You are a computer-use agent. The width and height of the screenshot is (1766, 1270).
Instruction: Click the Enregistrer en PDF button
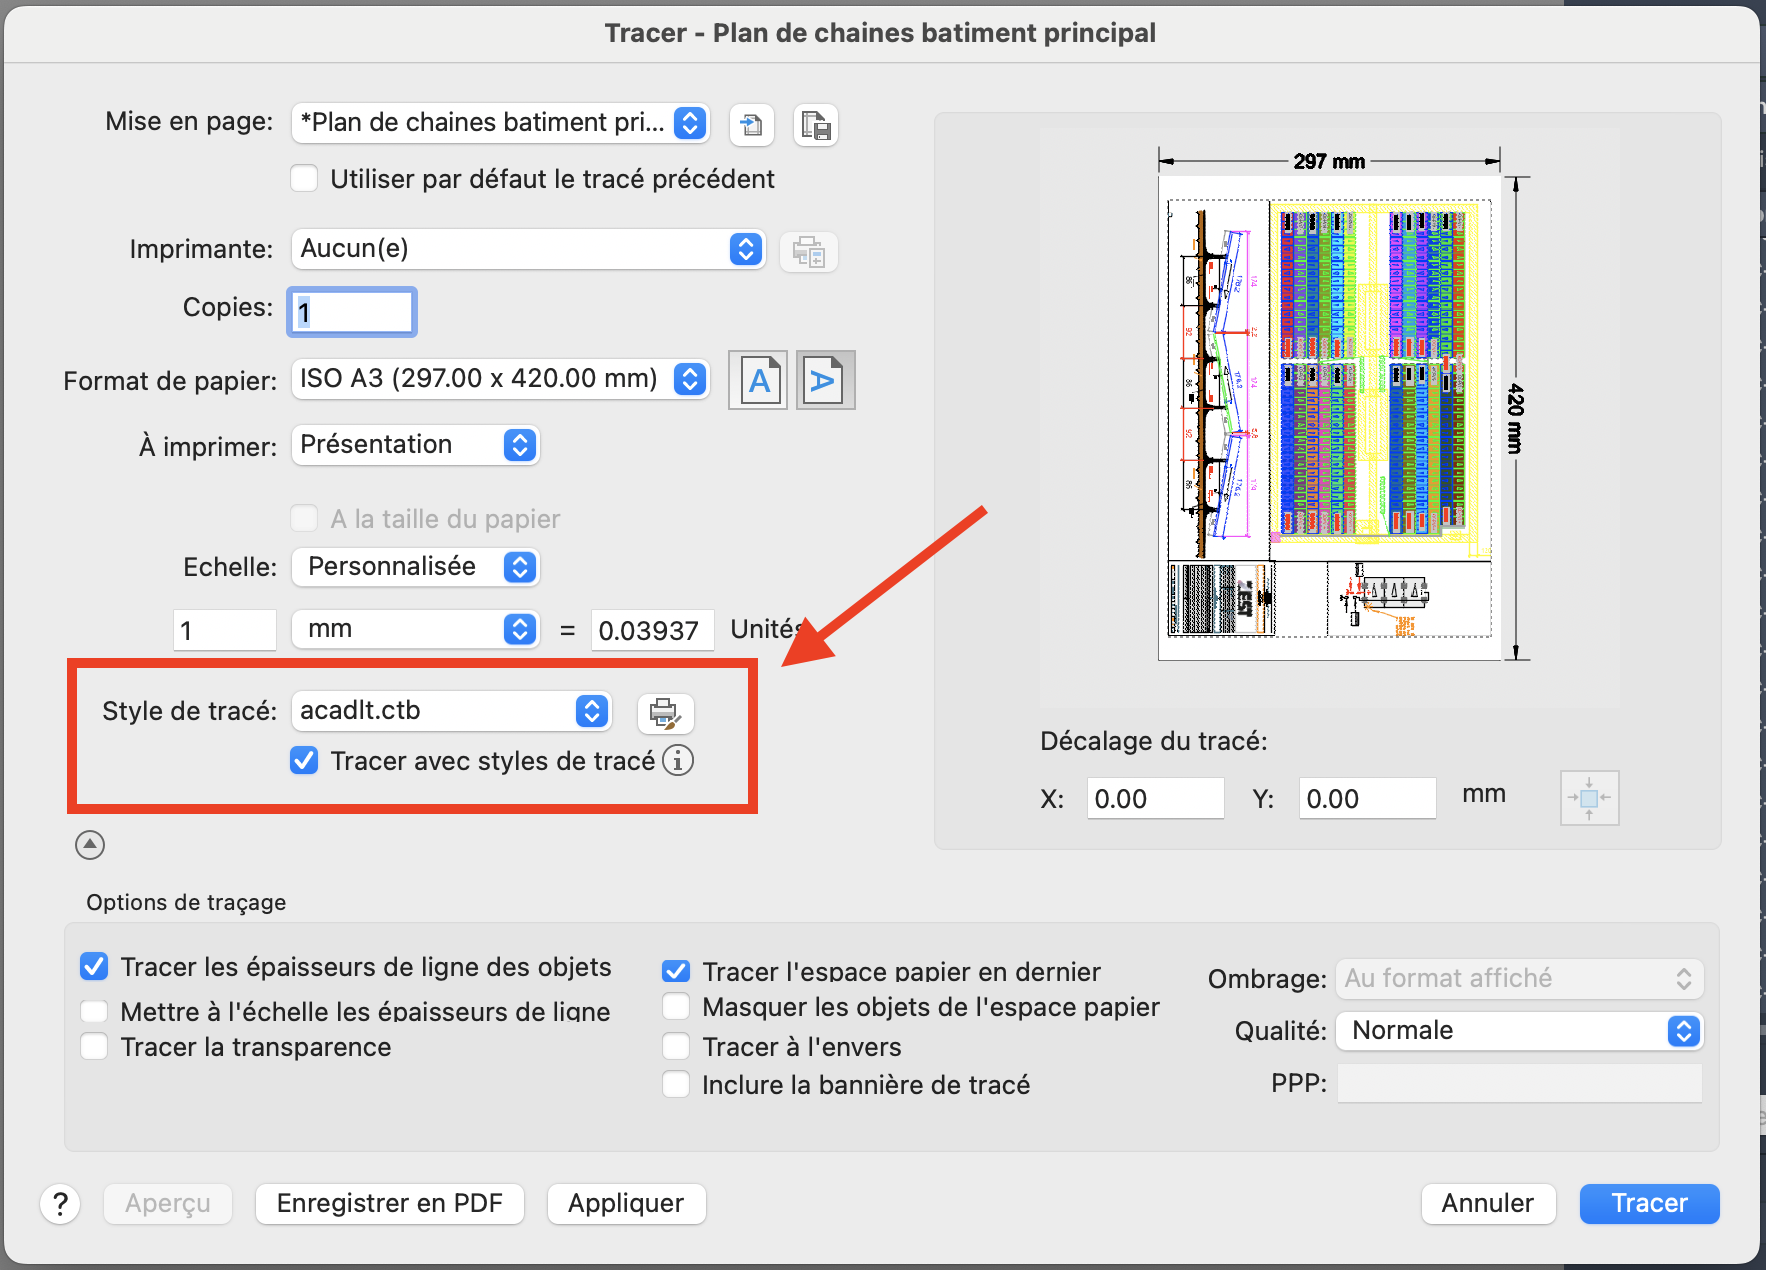[x=389, y=1204]
